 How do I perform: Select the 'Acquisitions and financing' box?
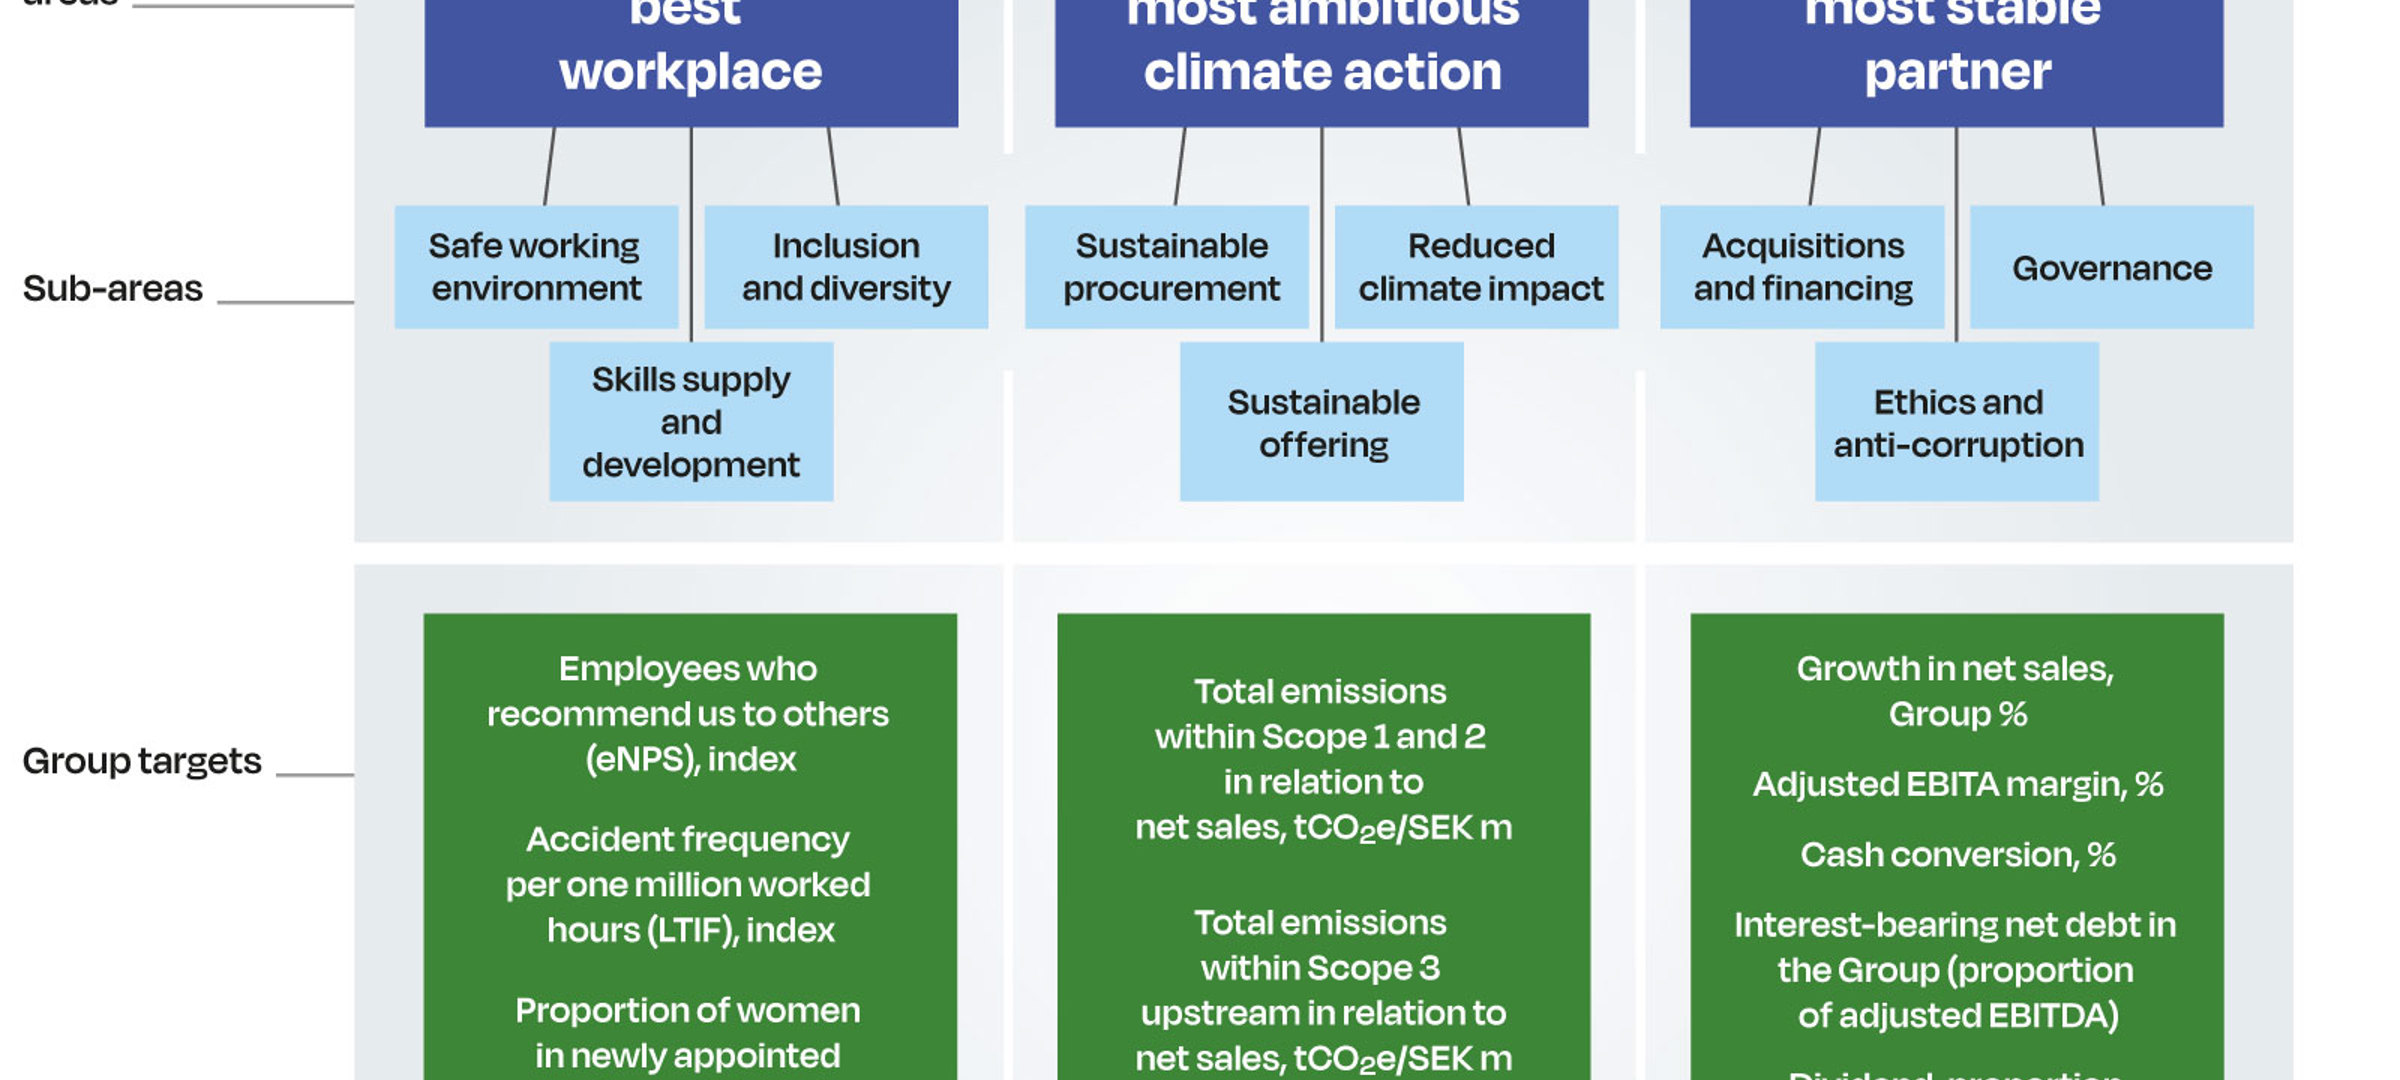(1802, 267)
